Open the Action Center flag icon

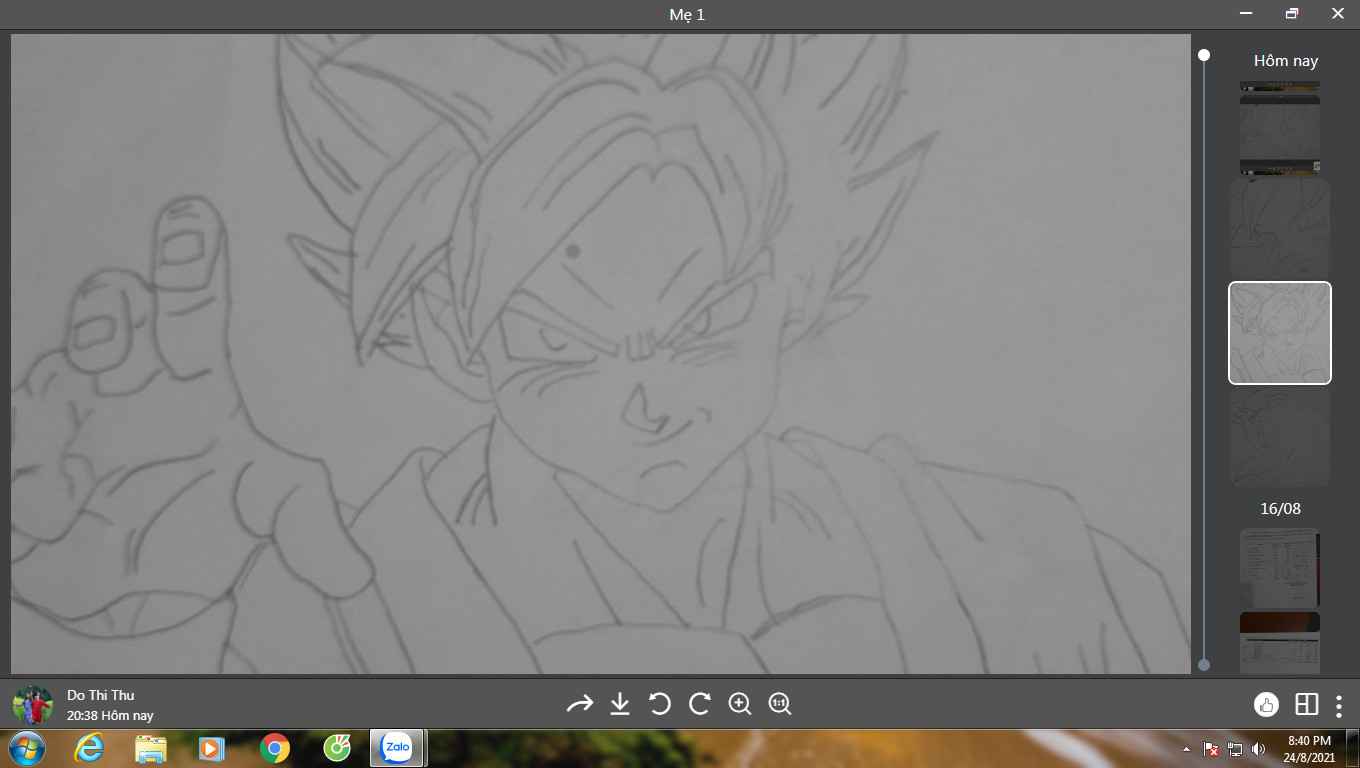1210,749
